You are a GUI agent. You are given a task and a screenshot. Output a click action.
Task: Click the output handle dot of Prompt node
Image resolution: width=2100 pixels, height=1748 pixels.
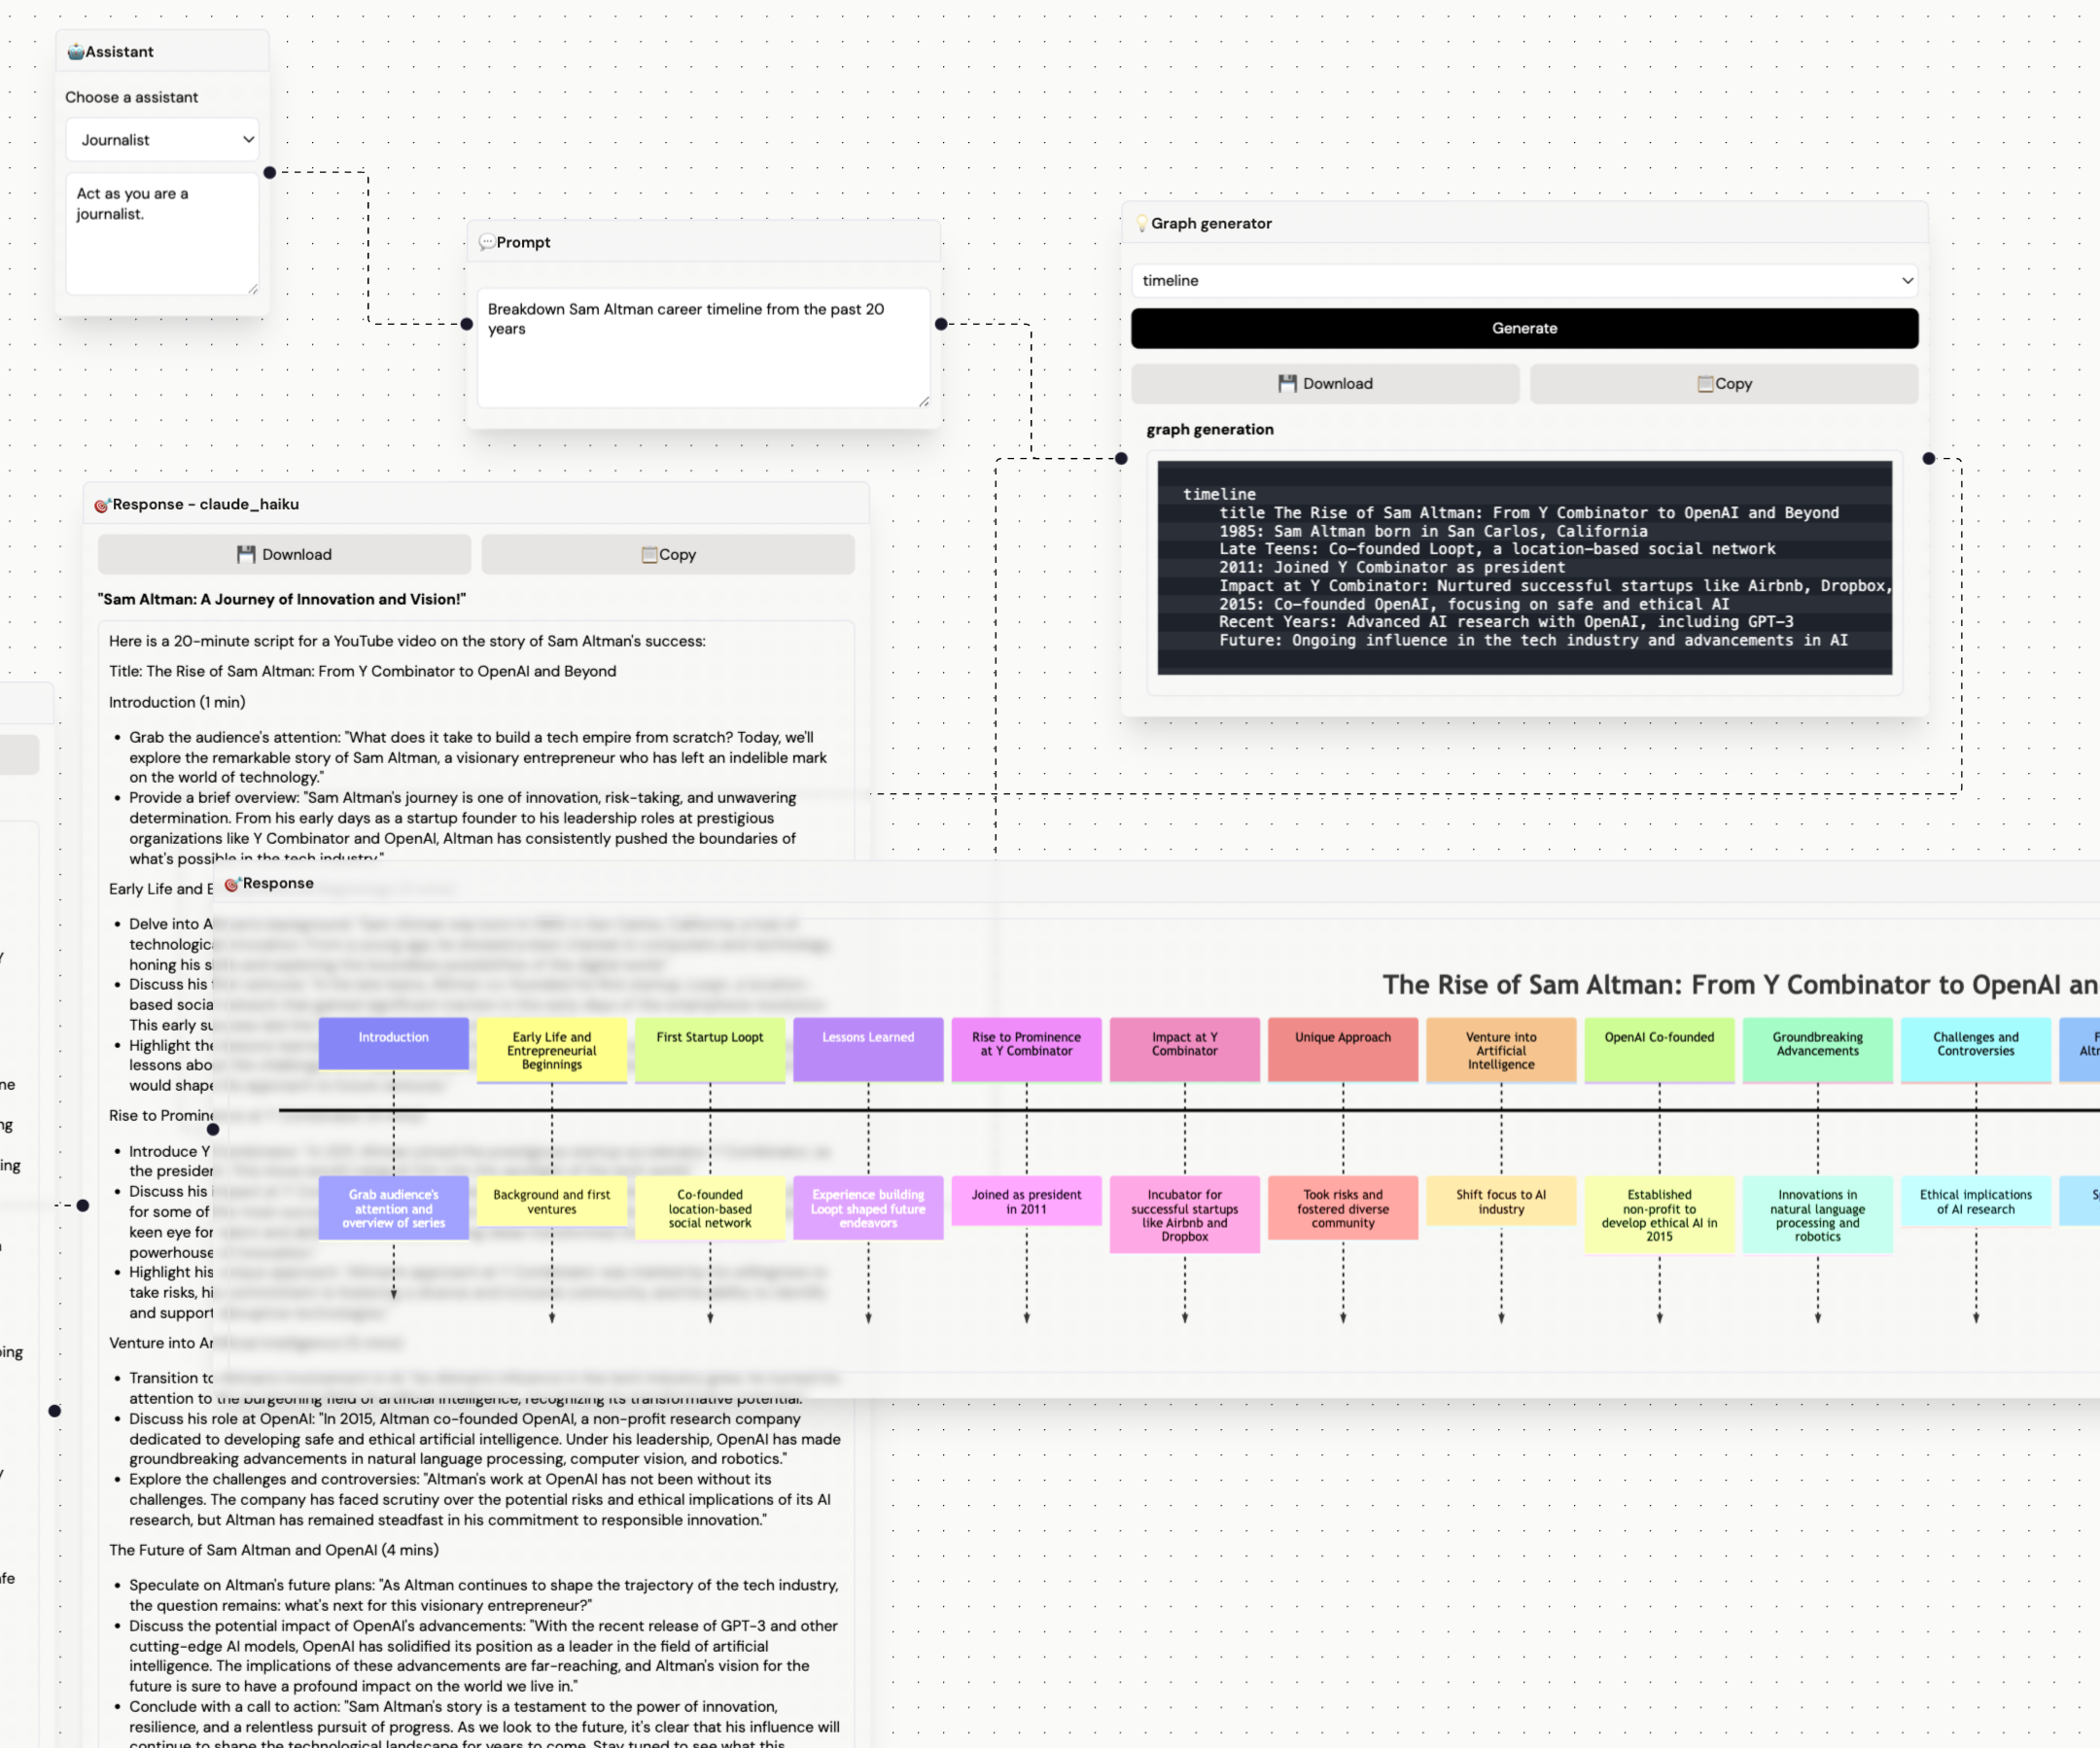941,324
